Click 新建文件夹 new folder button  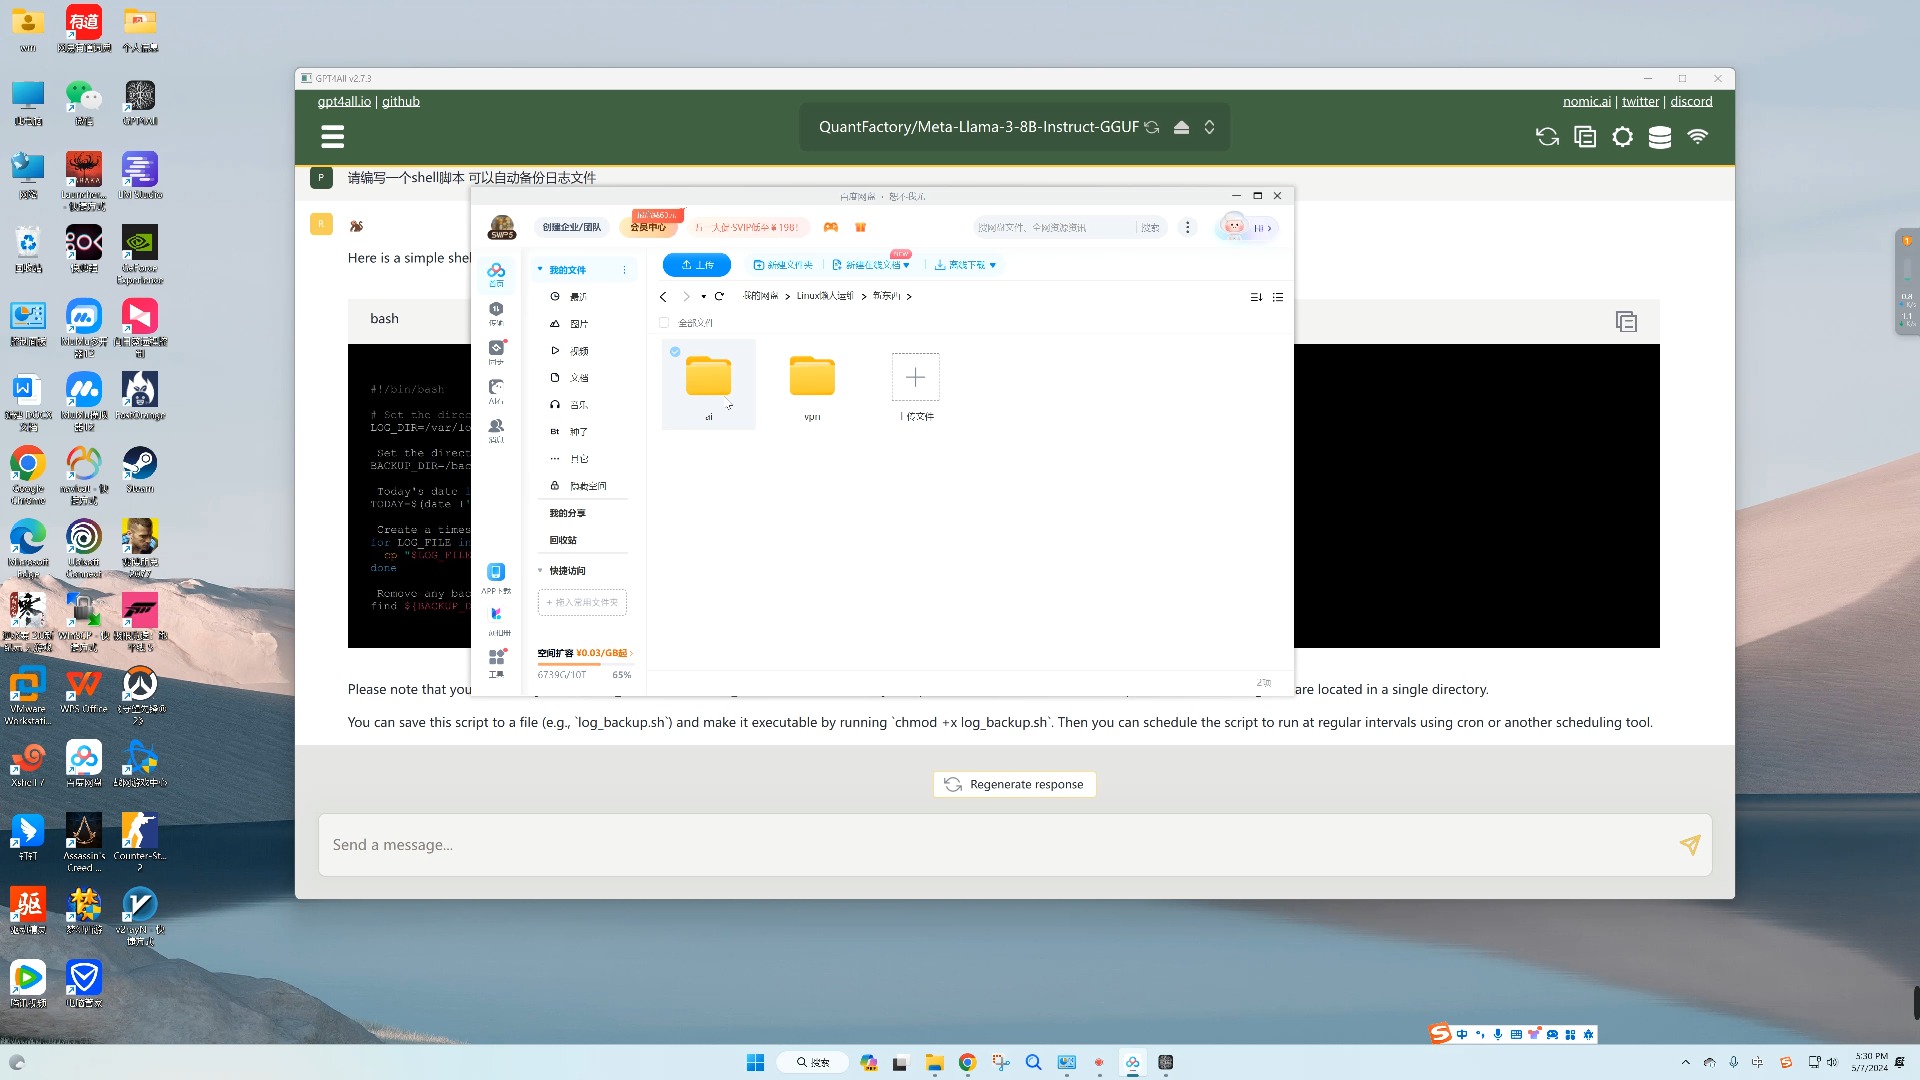(x=783, y=265)
